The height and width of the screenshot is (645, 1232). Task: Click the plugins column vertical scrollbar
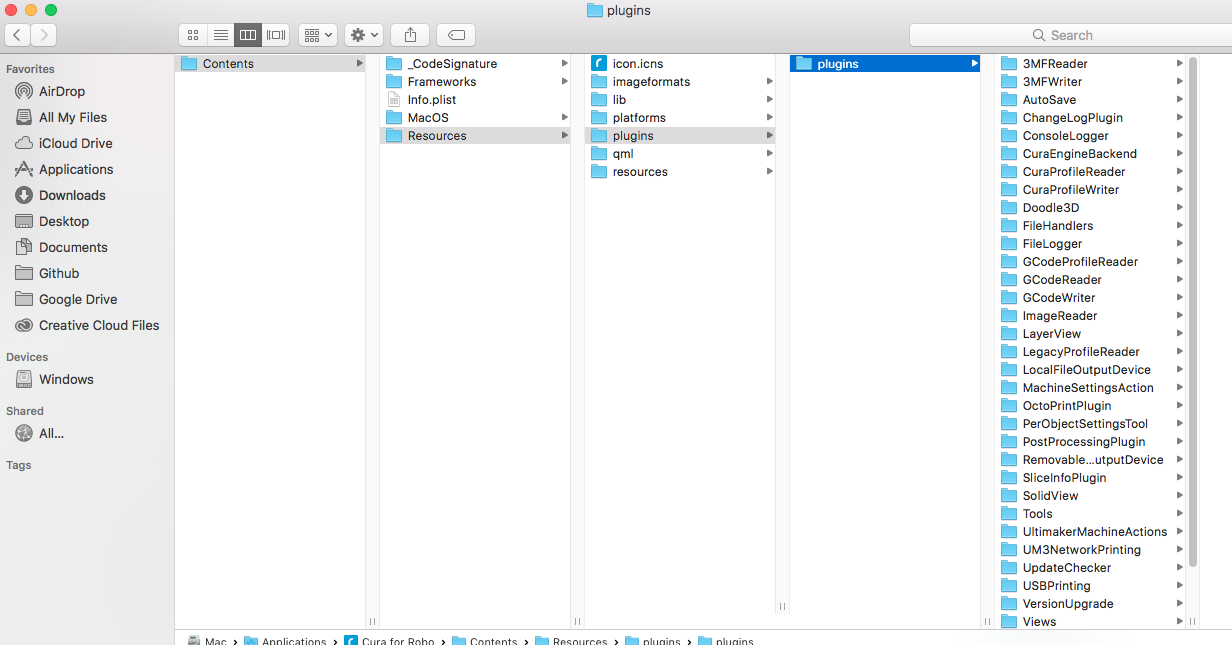pyautogui.click(x=1192, y=312)
